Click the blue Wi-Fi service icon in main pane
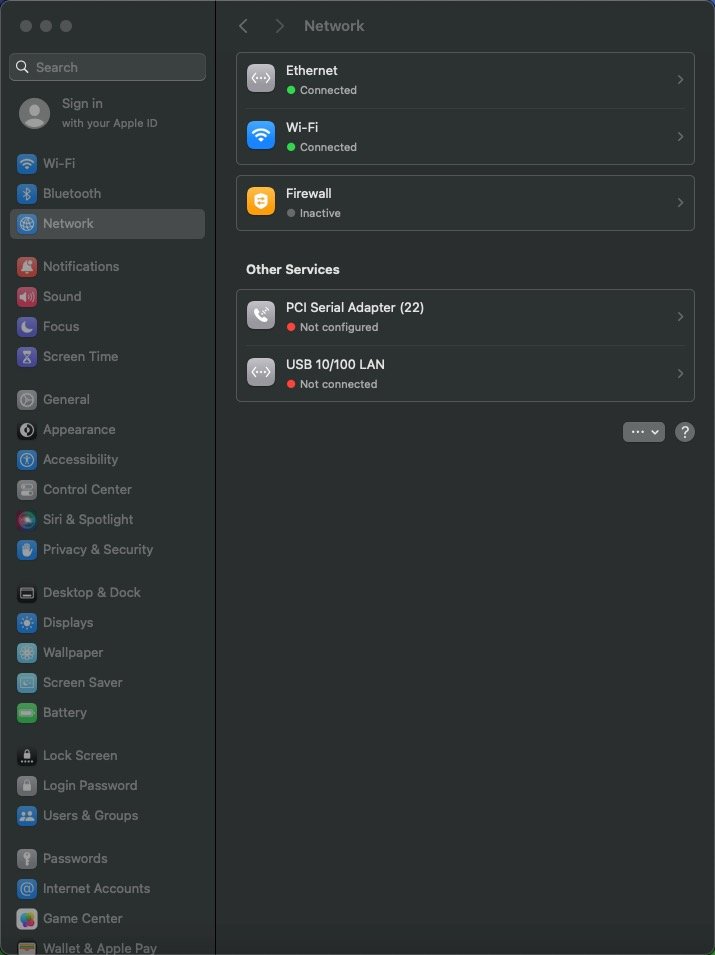Screen dimensions: 715x955 [x=261, y=135]
